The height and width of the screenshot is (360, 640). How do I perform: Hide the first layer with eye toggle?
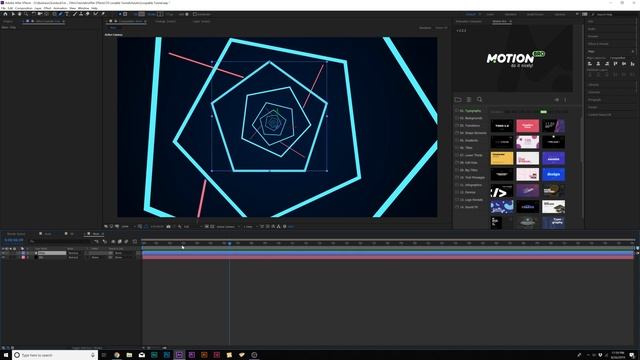point(3,253)
